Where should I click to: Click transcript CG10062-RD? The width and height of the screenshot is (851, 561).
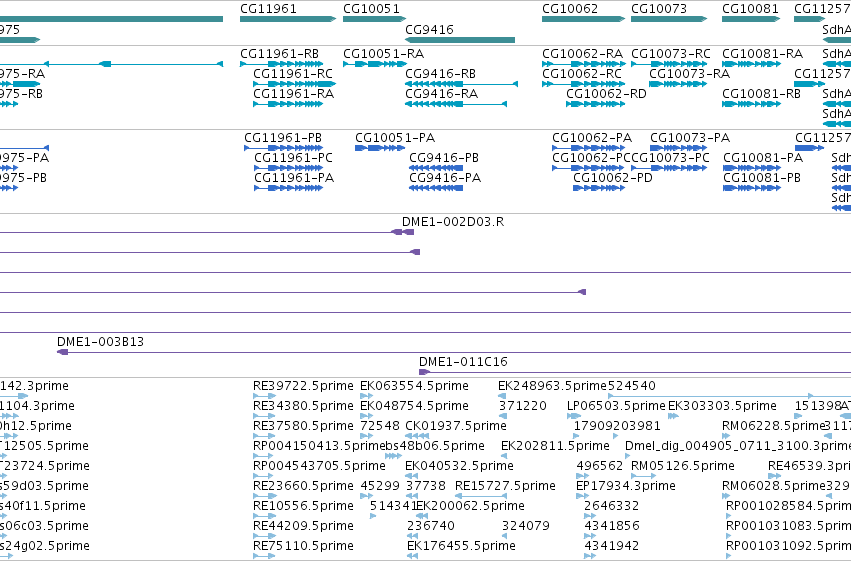[606, 94]
